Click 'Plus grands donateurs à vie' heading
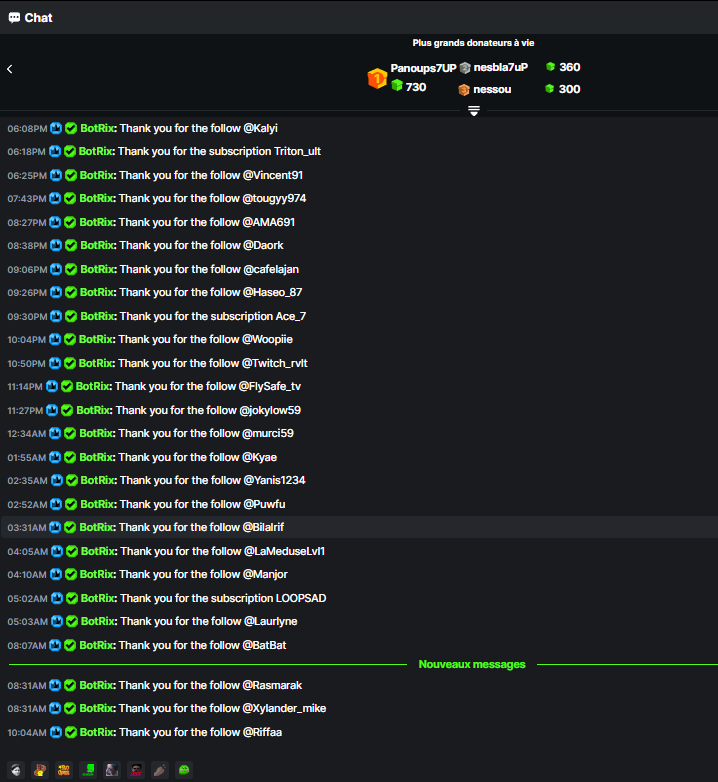 point(473,43)
